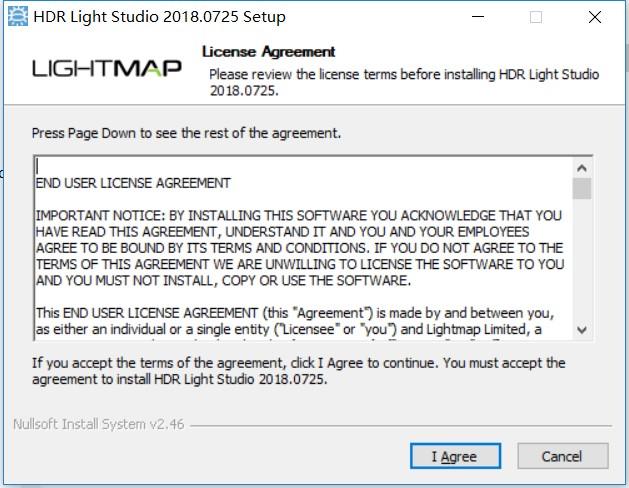The height and width of the screenshot is (488, 629).
Task: Place cursor at start of the license text box
Action: click(38, 166)
